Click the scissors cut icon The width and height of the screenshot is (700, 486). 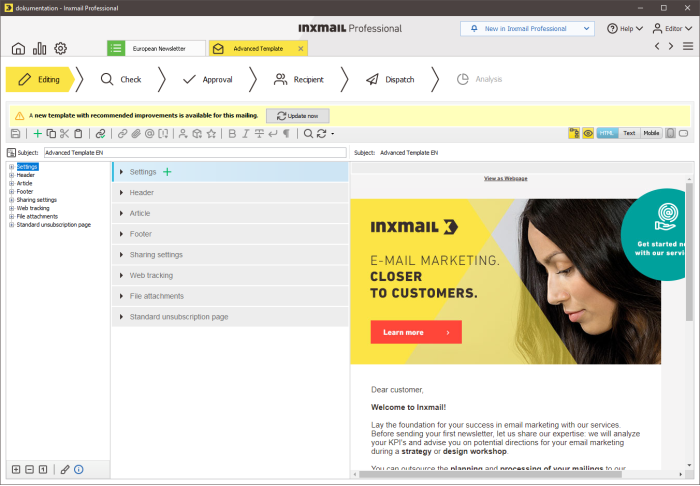(x=64, y=133)
